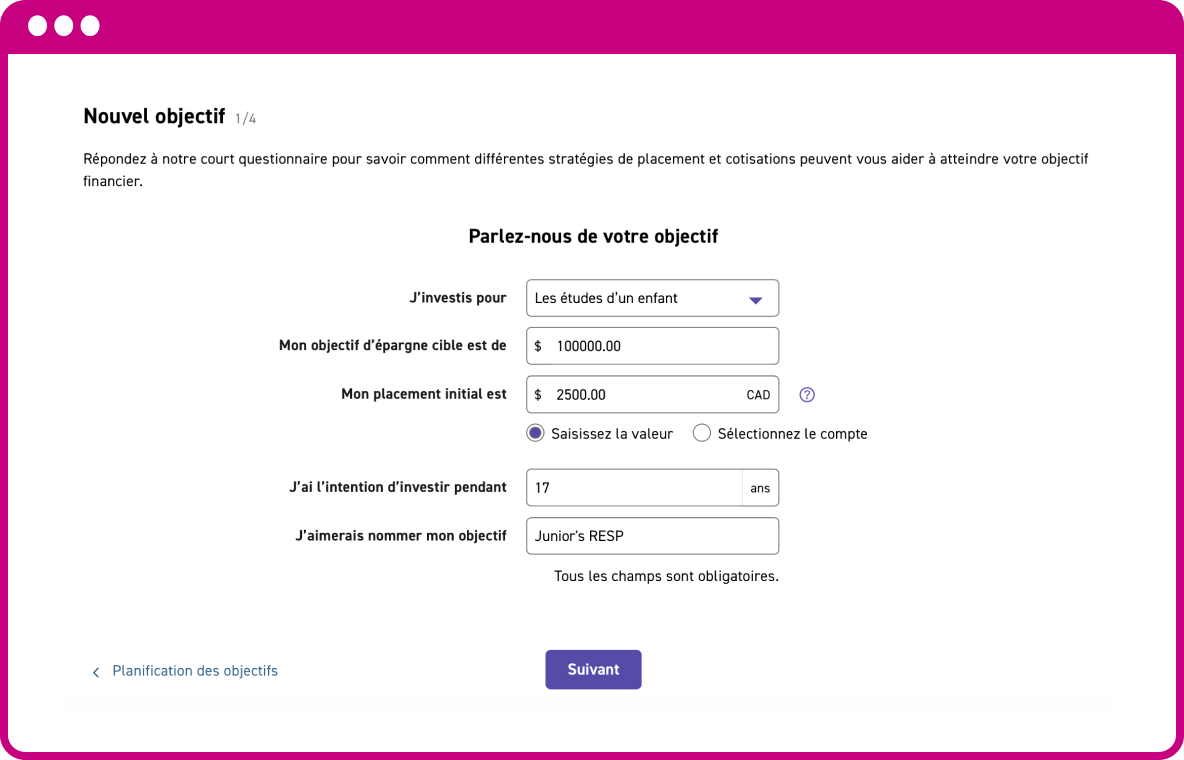Viewport: 1184px width, 760px height.
Task: Click the dollar sign in savings target field
Action: 538,346
